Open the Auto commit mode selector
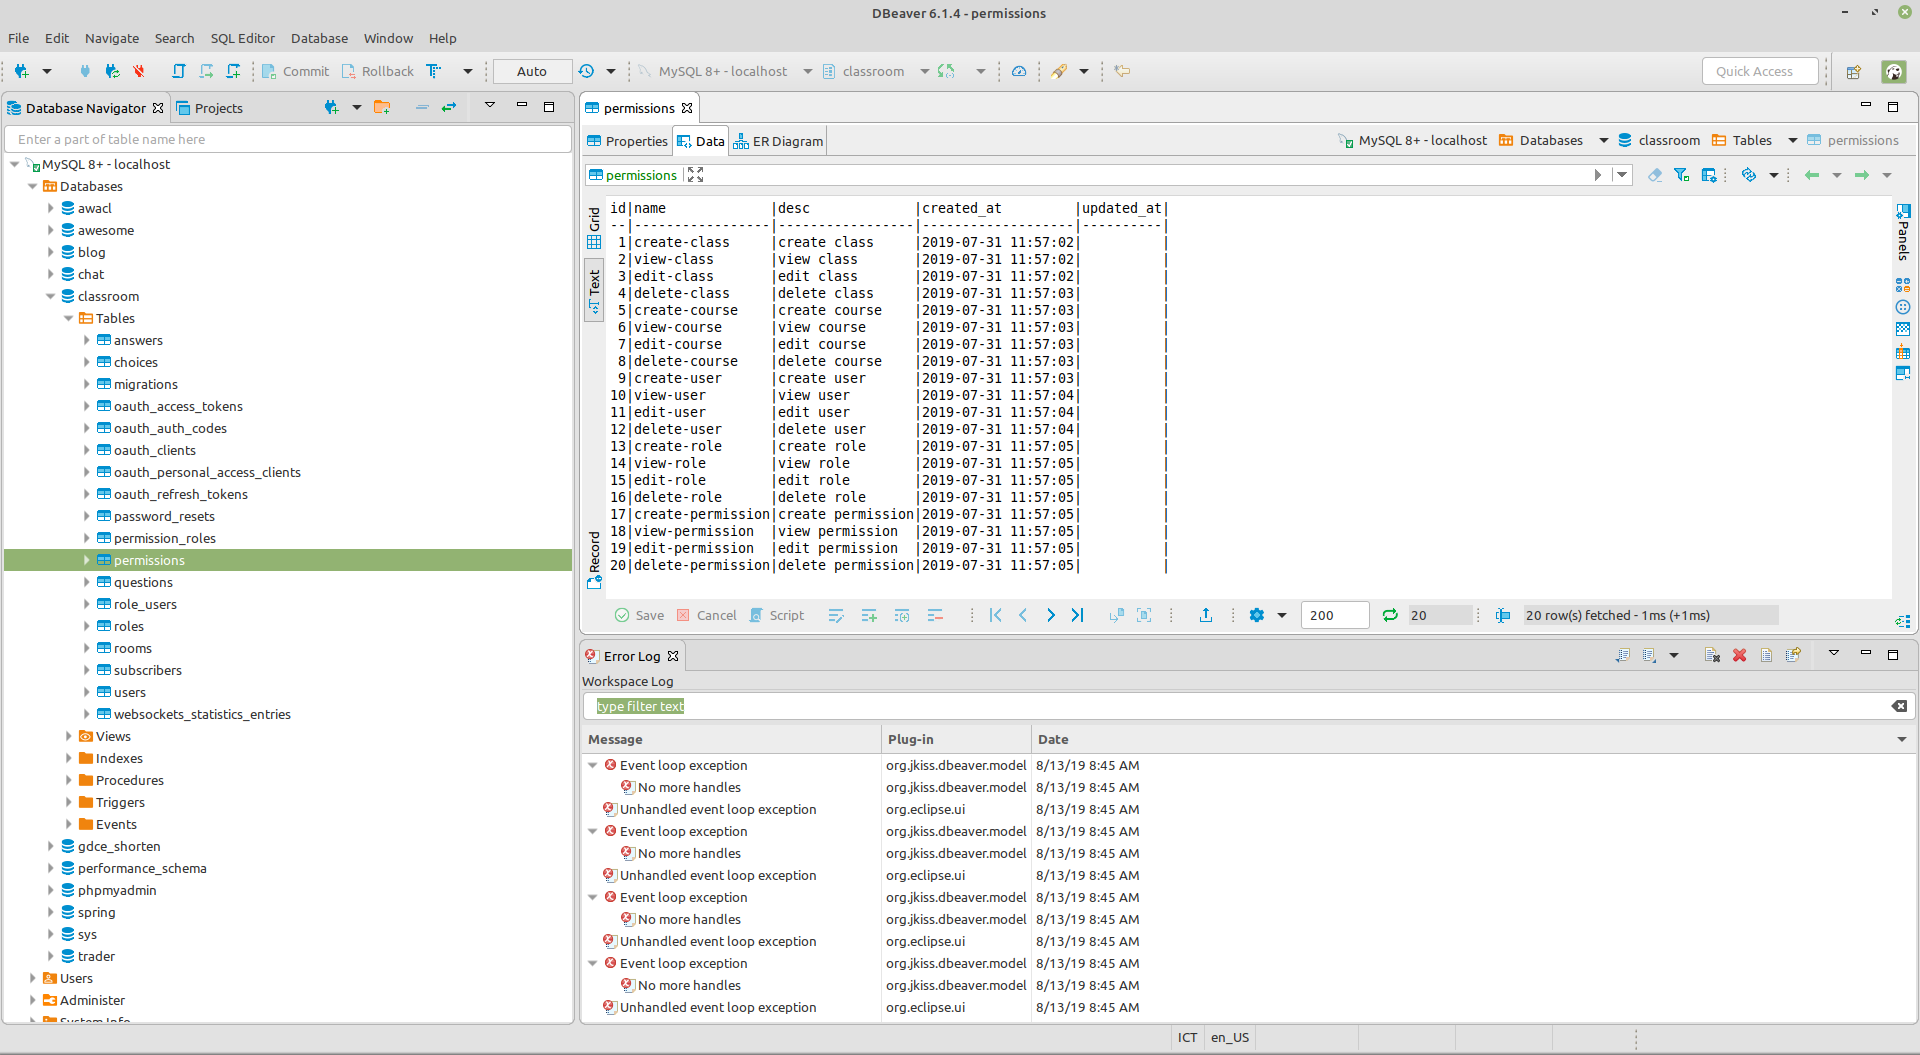Viewport: 1920px width, 1055px height. (x=532, y=71)
